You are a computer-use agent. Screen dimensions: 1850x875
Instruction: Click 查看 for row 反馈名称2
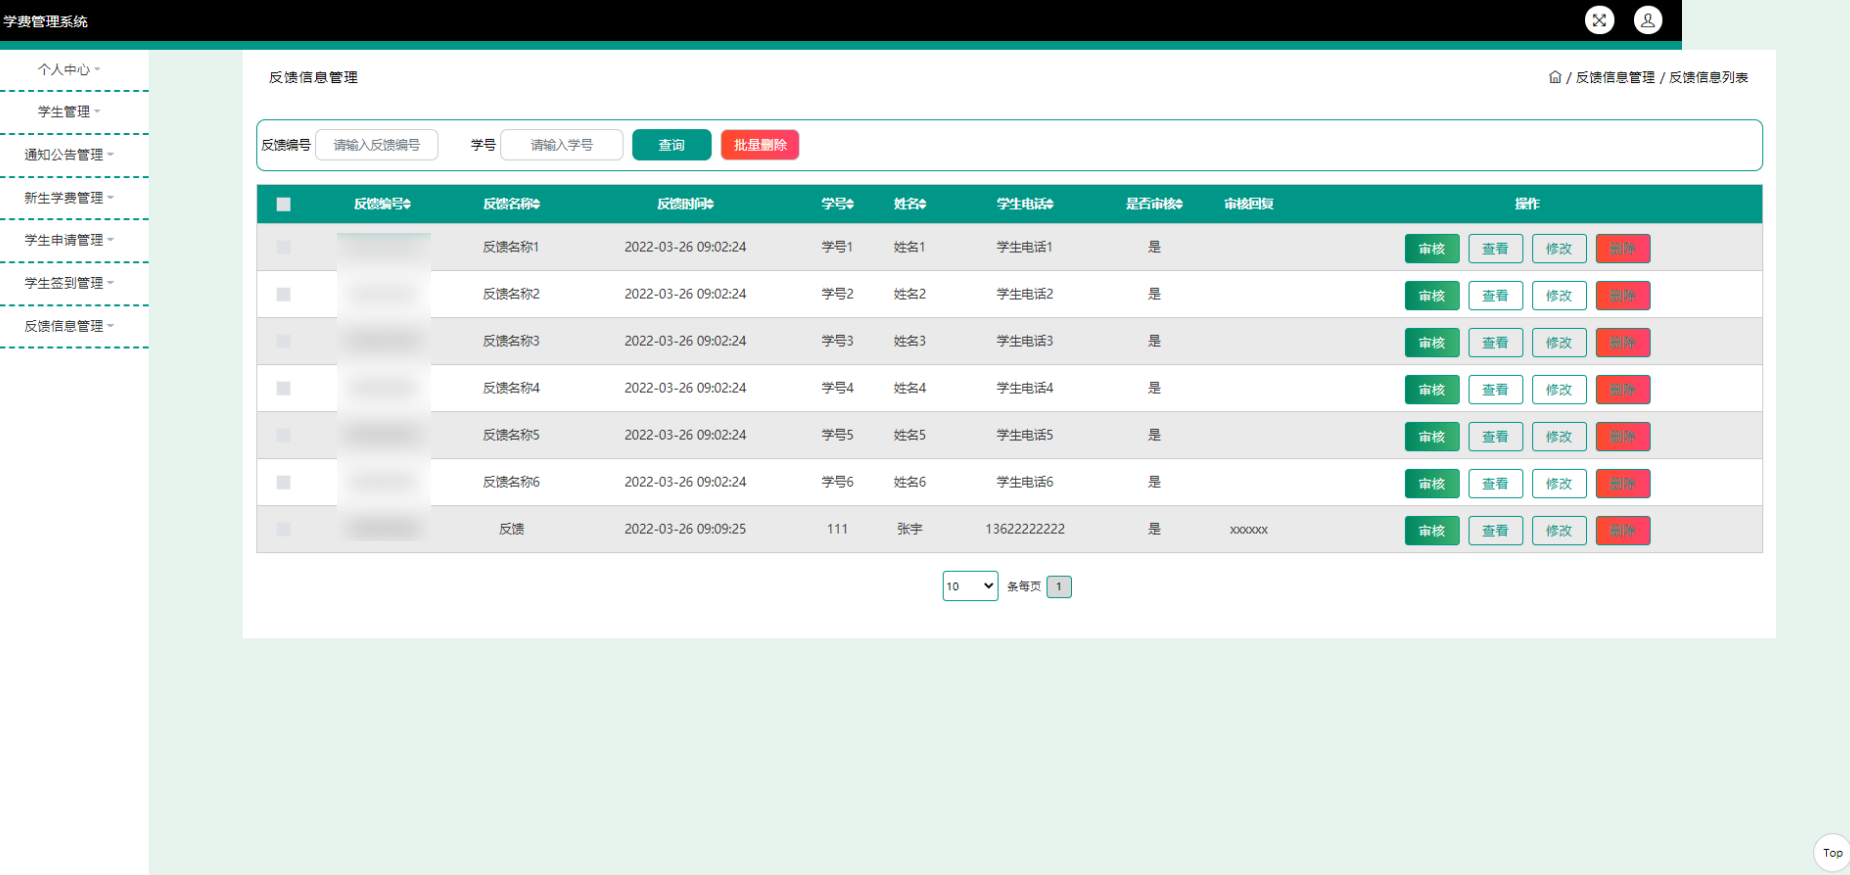point(1495,296)
